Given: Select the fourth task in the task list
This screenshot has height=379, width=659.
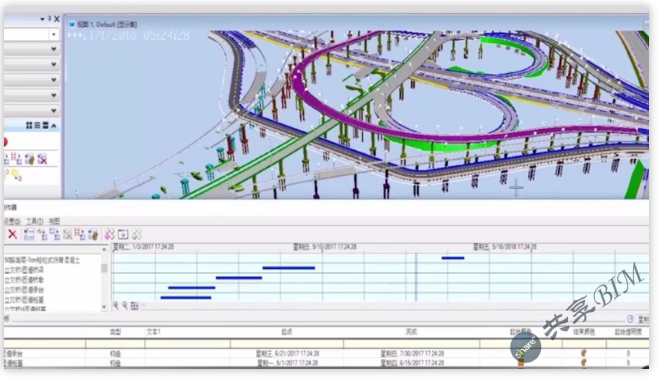Looking at the screenshot, I should point(24,290).
